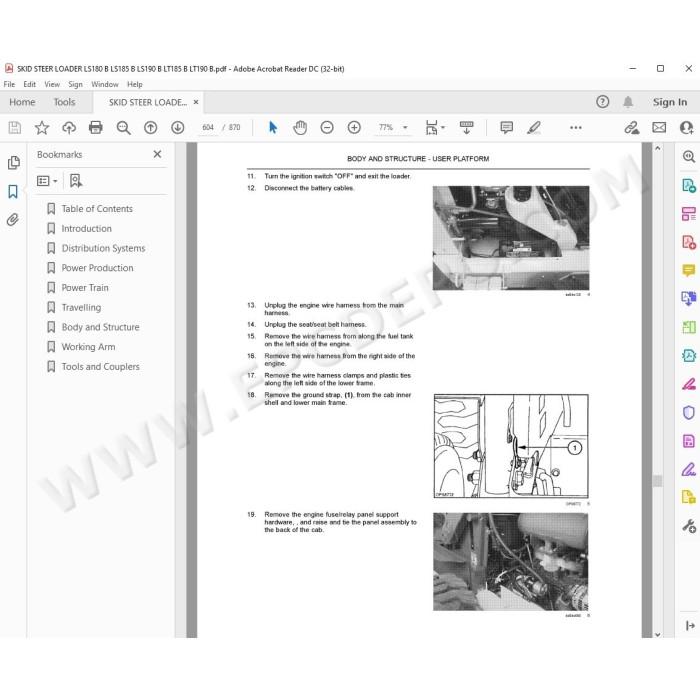Click scrollbar down arrow
This screenshot has width=700, height=700.
[658, 634]
